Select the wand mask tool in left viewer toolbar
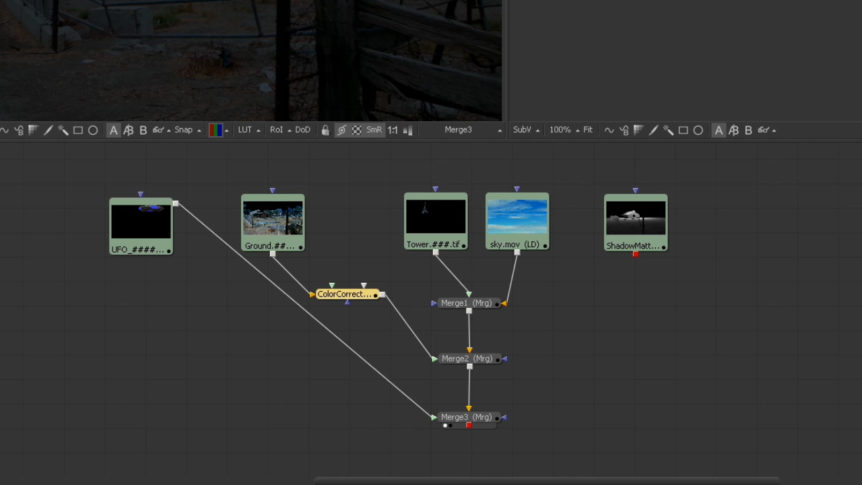Image resolution: width=862 pixels, height=485 pixels. [63, 130]
